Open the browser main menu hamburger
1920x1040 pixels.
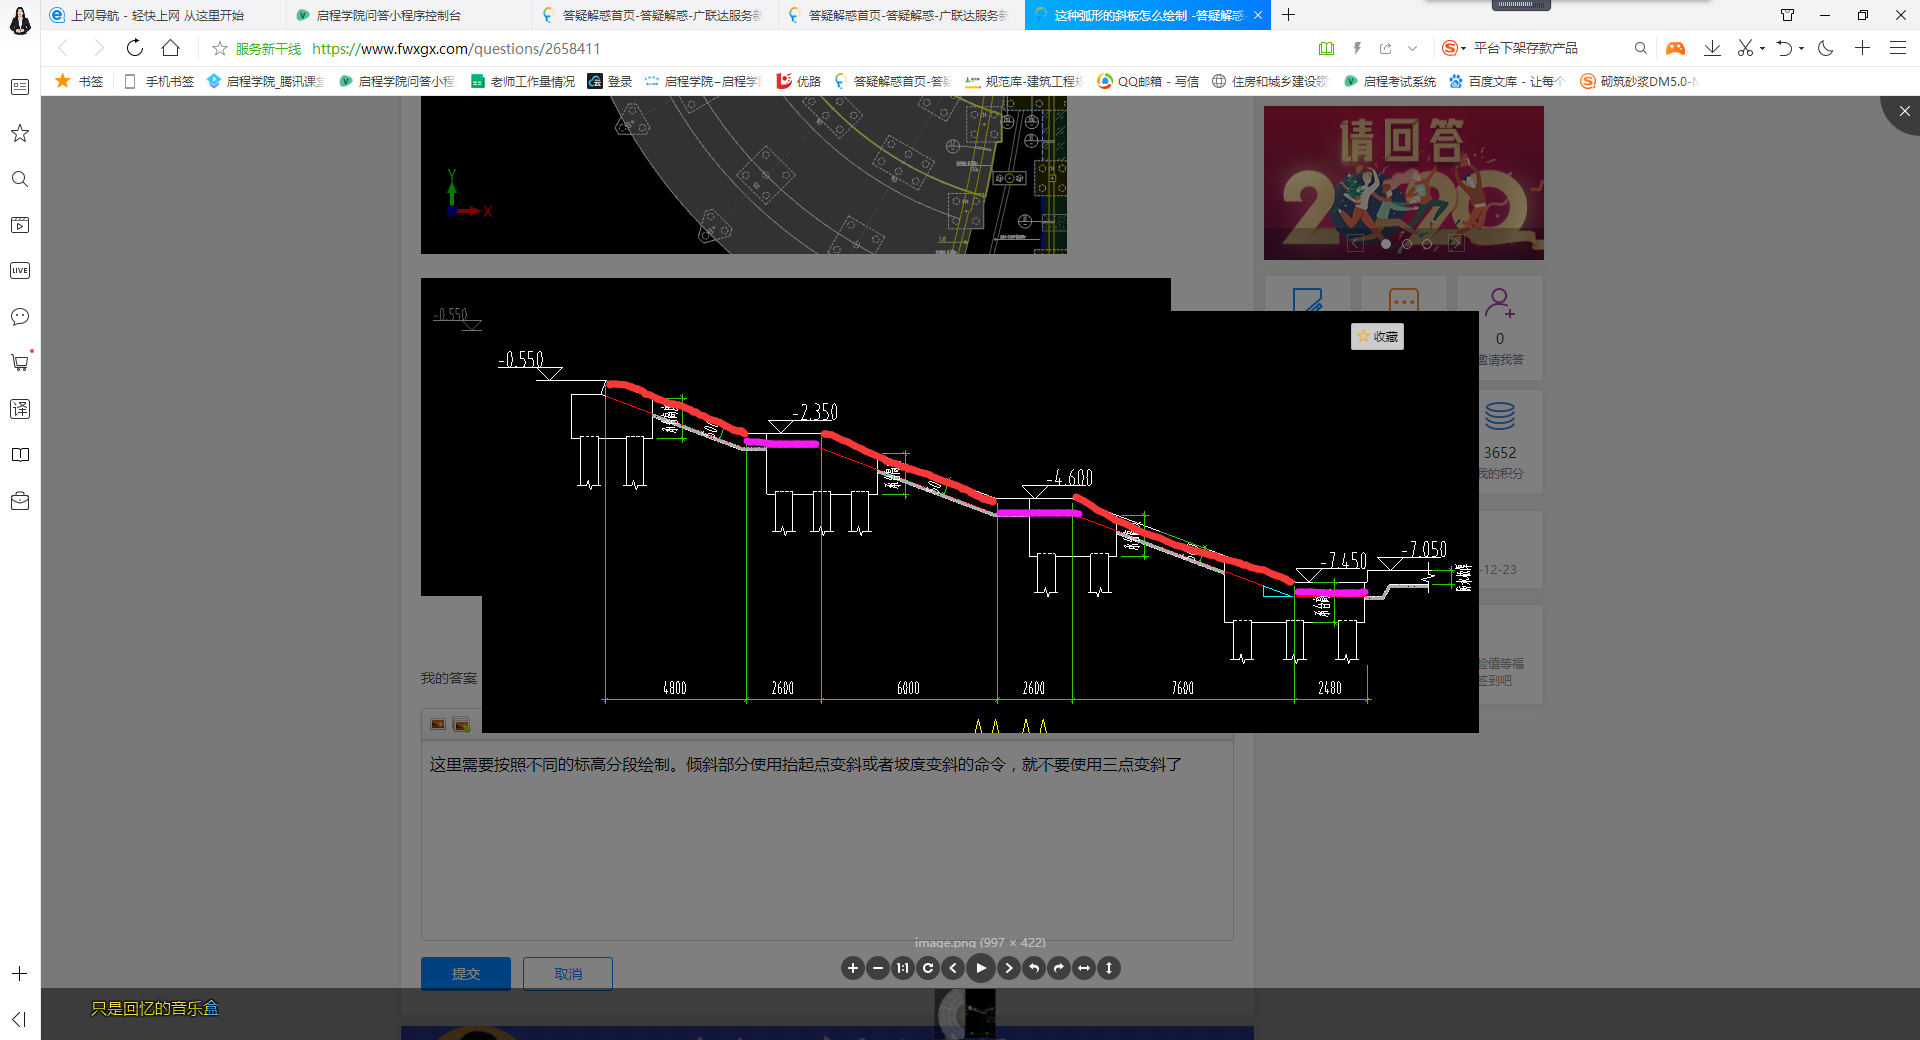click(1897, 48)
